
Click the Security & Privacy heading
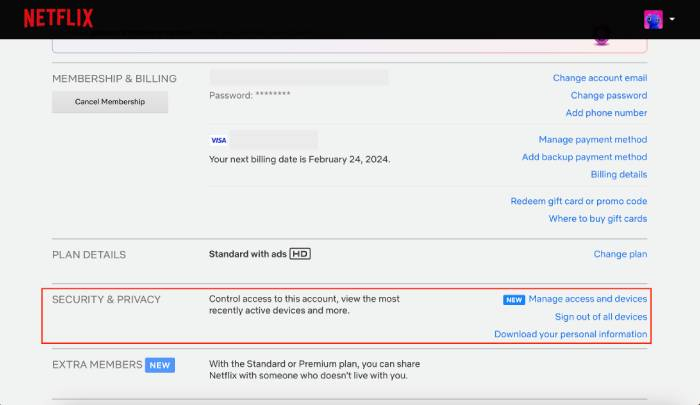click(106, 299)
